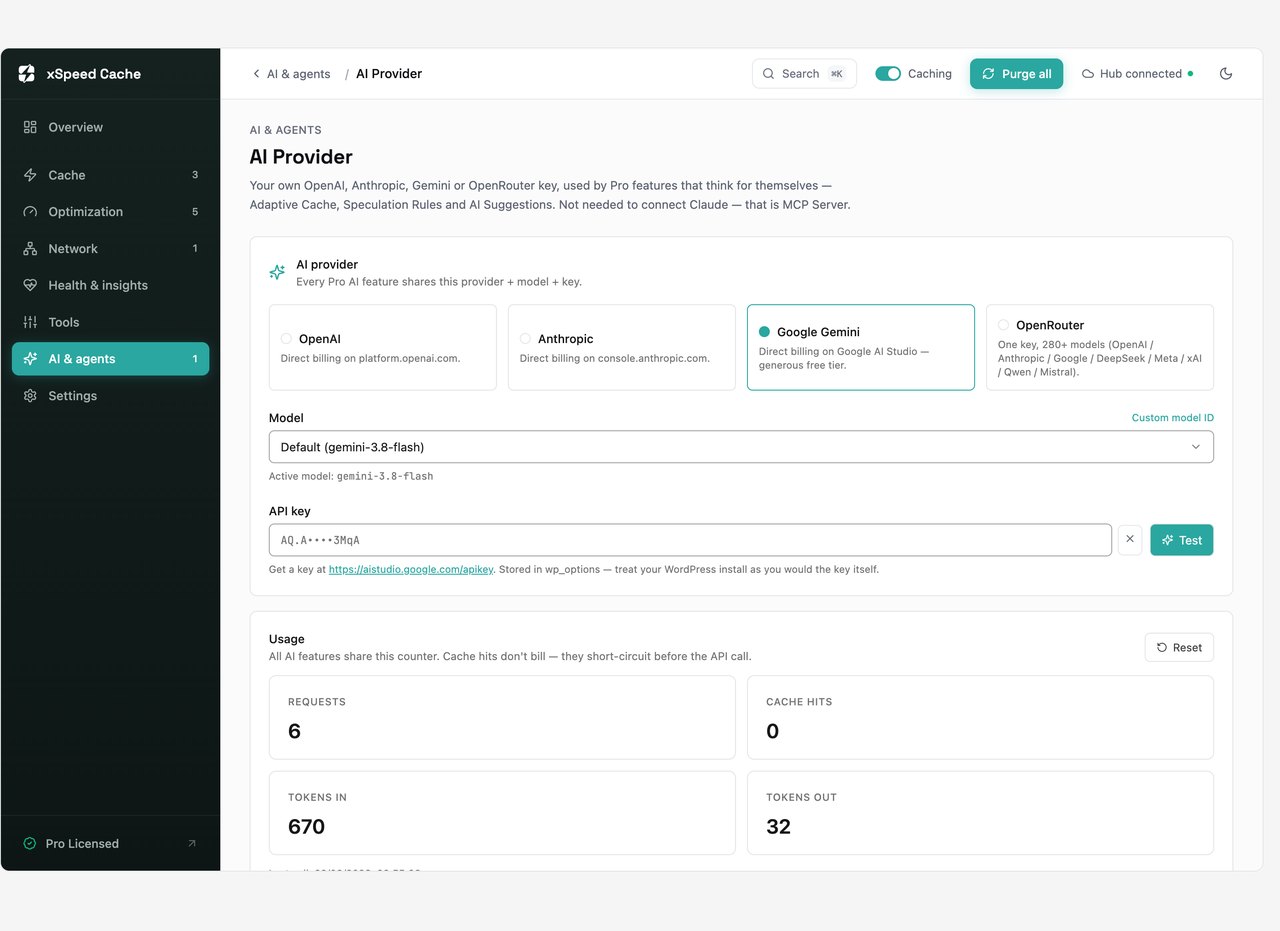The height and width of the screenshot is (931, 1280).
Task: Click the Hub connected status
Action: click(x=1137, y=74)
